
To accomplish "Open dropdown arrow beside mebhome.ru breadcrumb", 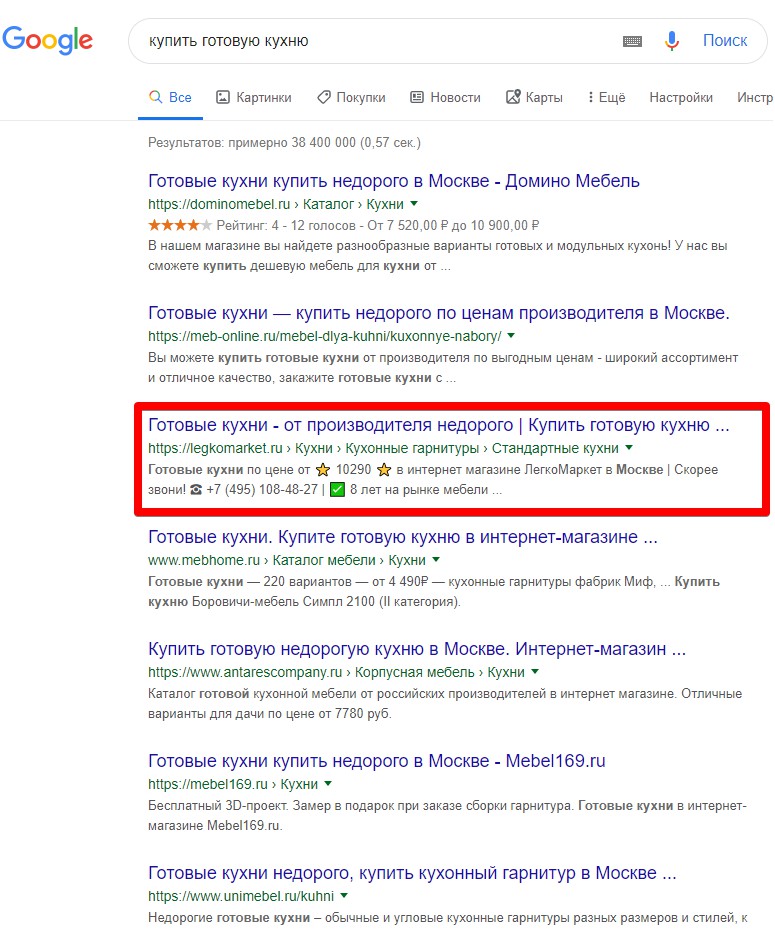I will tap(436, 560).
